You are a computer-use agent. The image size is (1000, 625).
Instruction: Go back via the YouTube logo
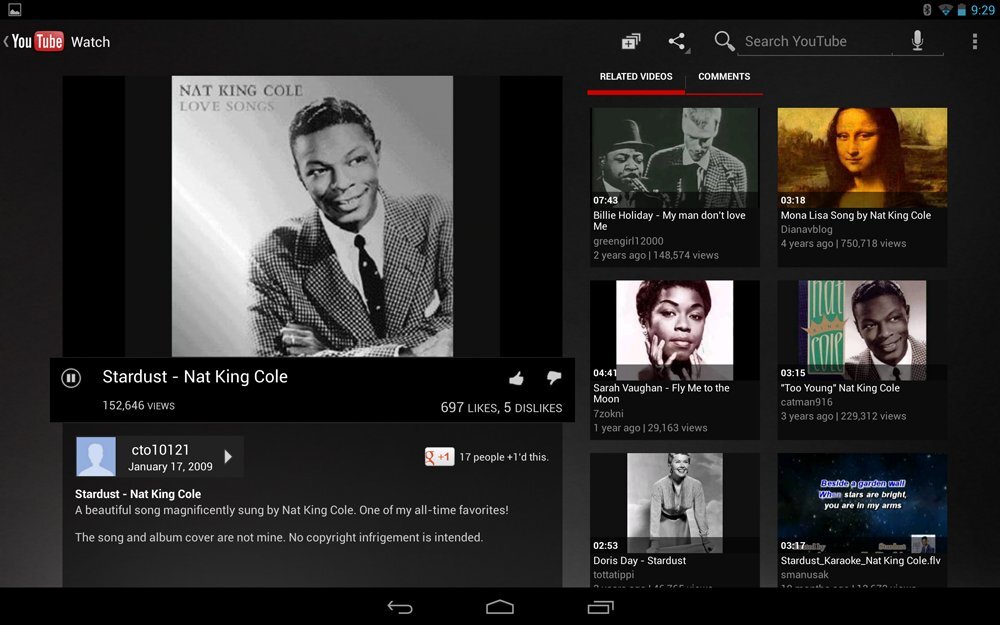(36, 42)
